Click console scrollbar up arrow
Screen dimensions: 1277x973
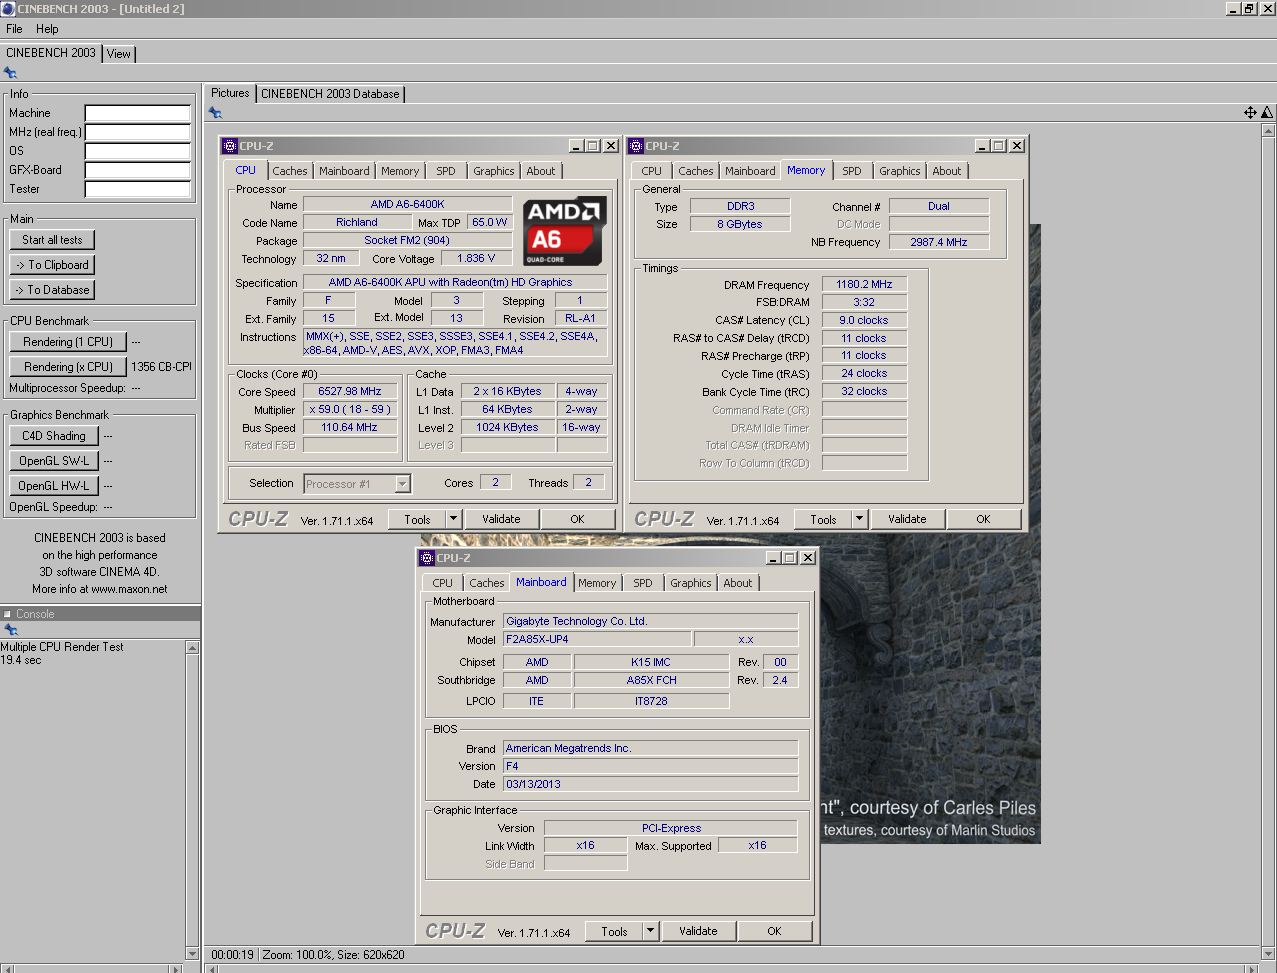193,648
